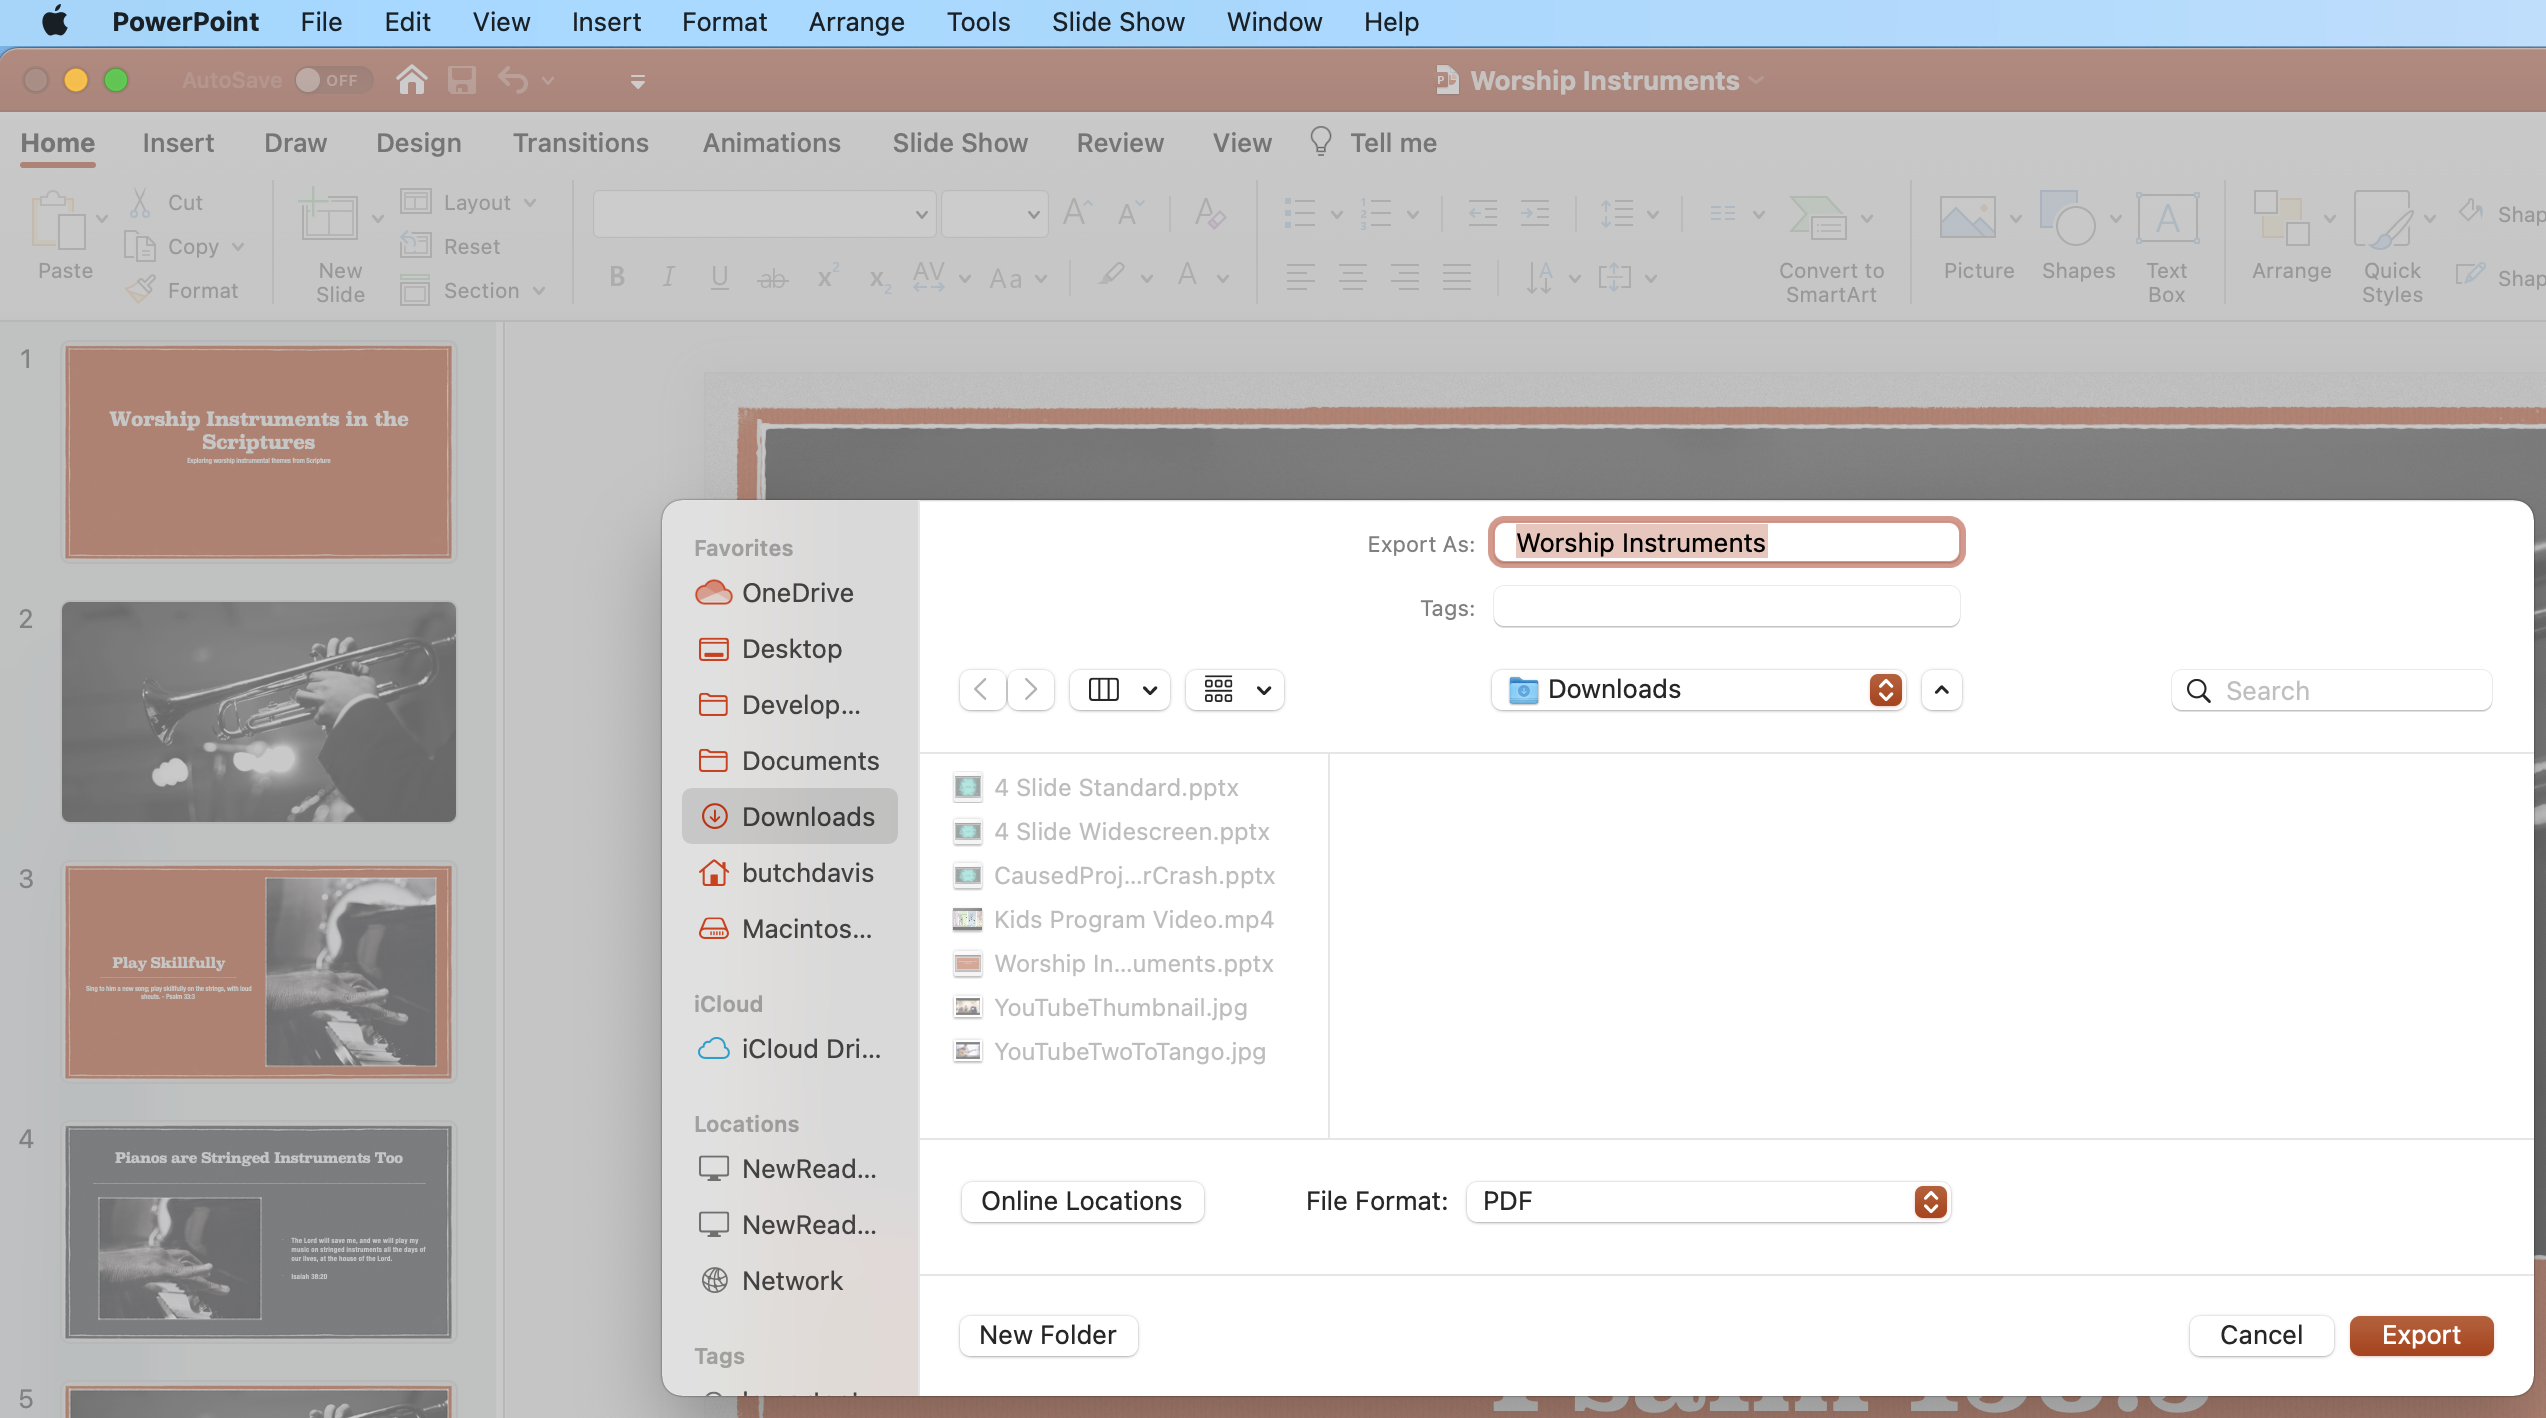Click Align Left icon
2546x1418 pixels.
[1300, 277]
